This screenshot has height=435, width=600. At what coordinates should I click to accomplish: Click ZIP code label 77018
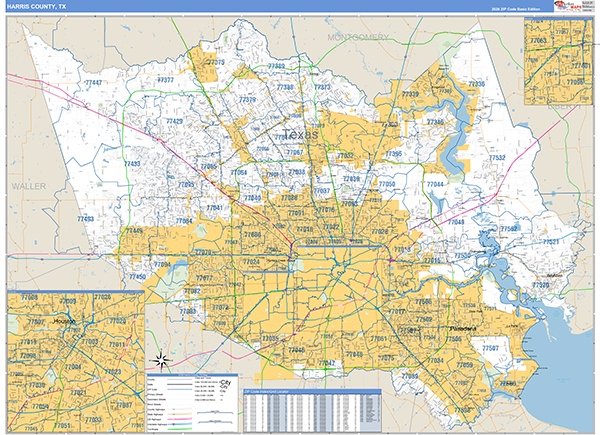tap(305, 229)
